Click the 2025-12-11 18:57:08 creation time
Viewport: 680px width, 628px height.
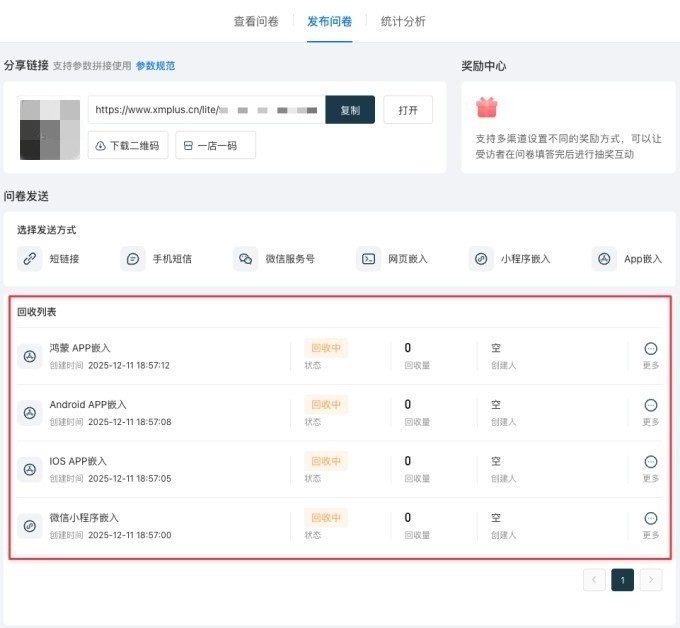tap(130, 422)
